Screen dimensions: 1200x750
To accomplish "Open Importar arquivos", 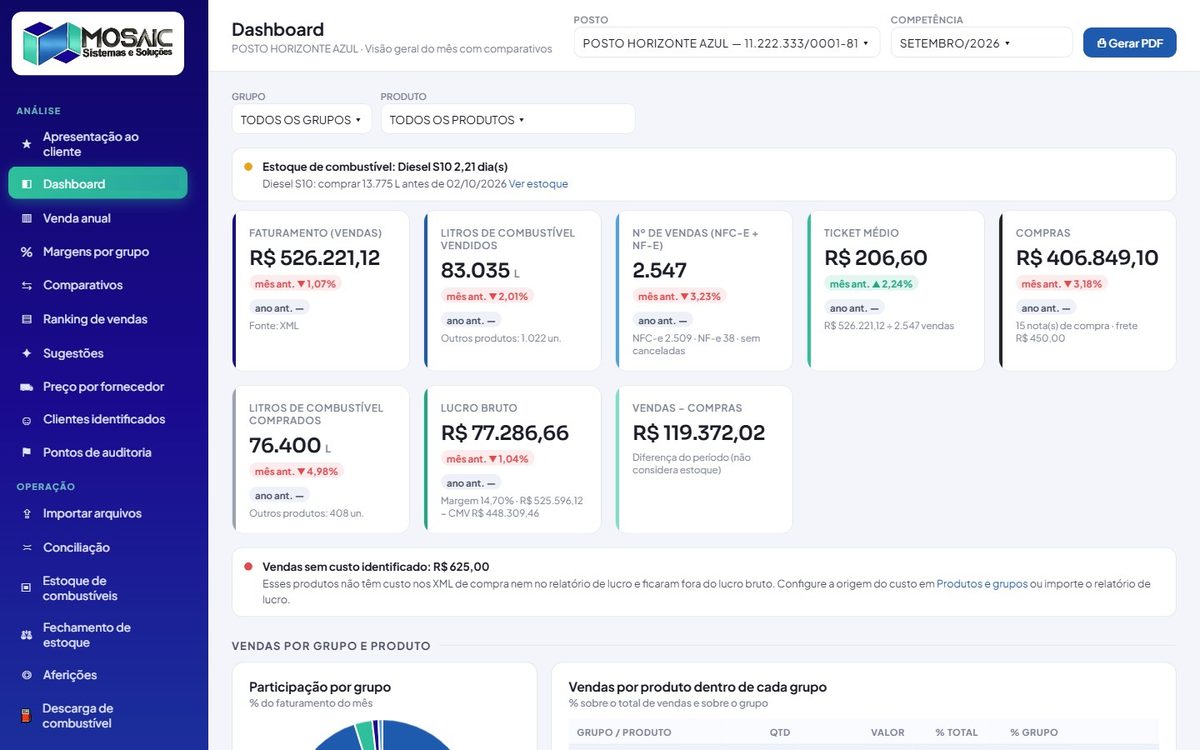I will 98,514.
